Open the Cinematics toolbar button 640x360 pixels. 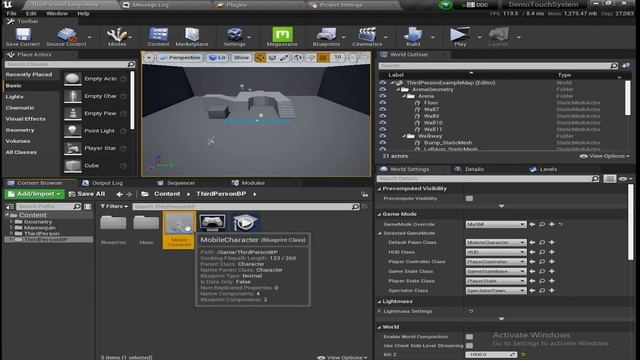(x=367, y=37)
